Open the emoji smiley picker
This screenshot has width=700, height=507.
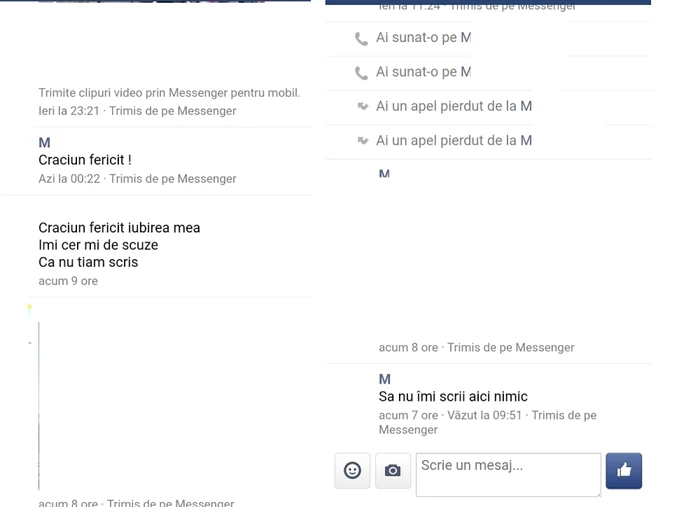pyautogui.click(x=352, y=470)
